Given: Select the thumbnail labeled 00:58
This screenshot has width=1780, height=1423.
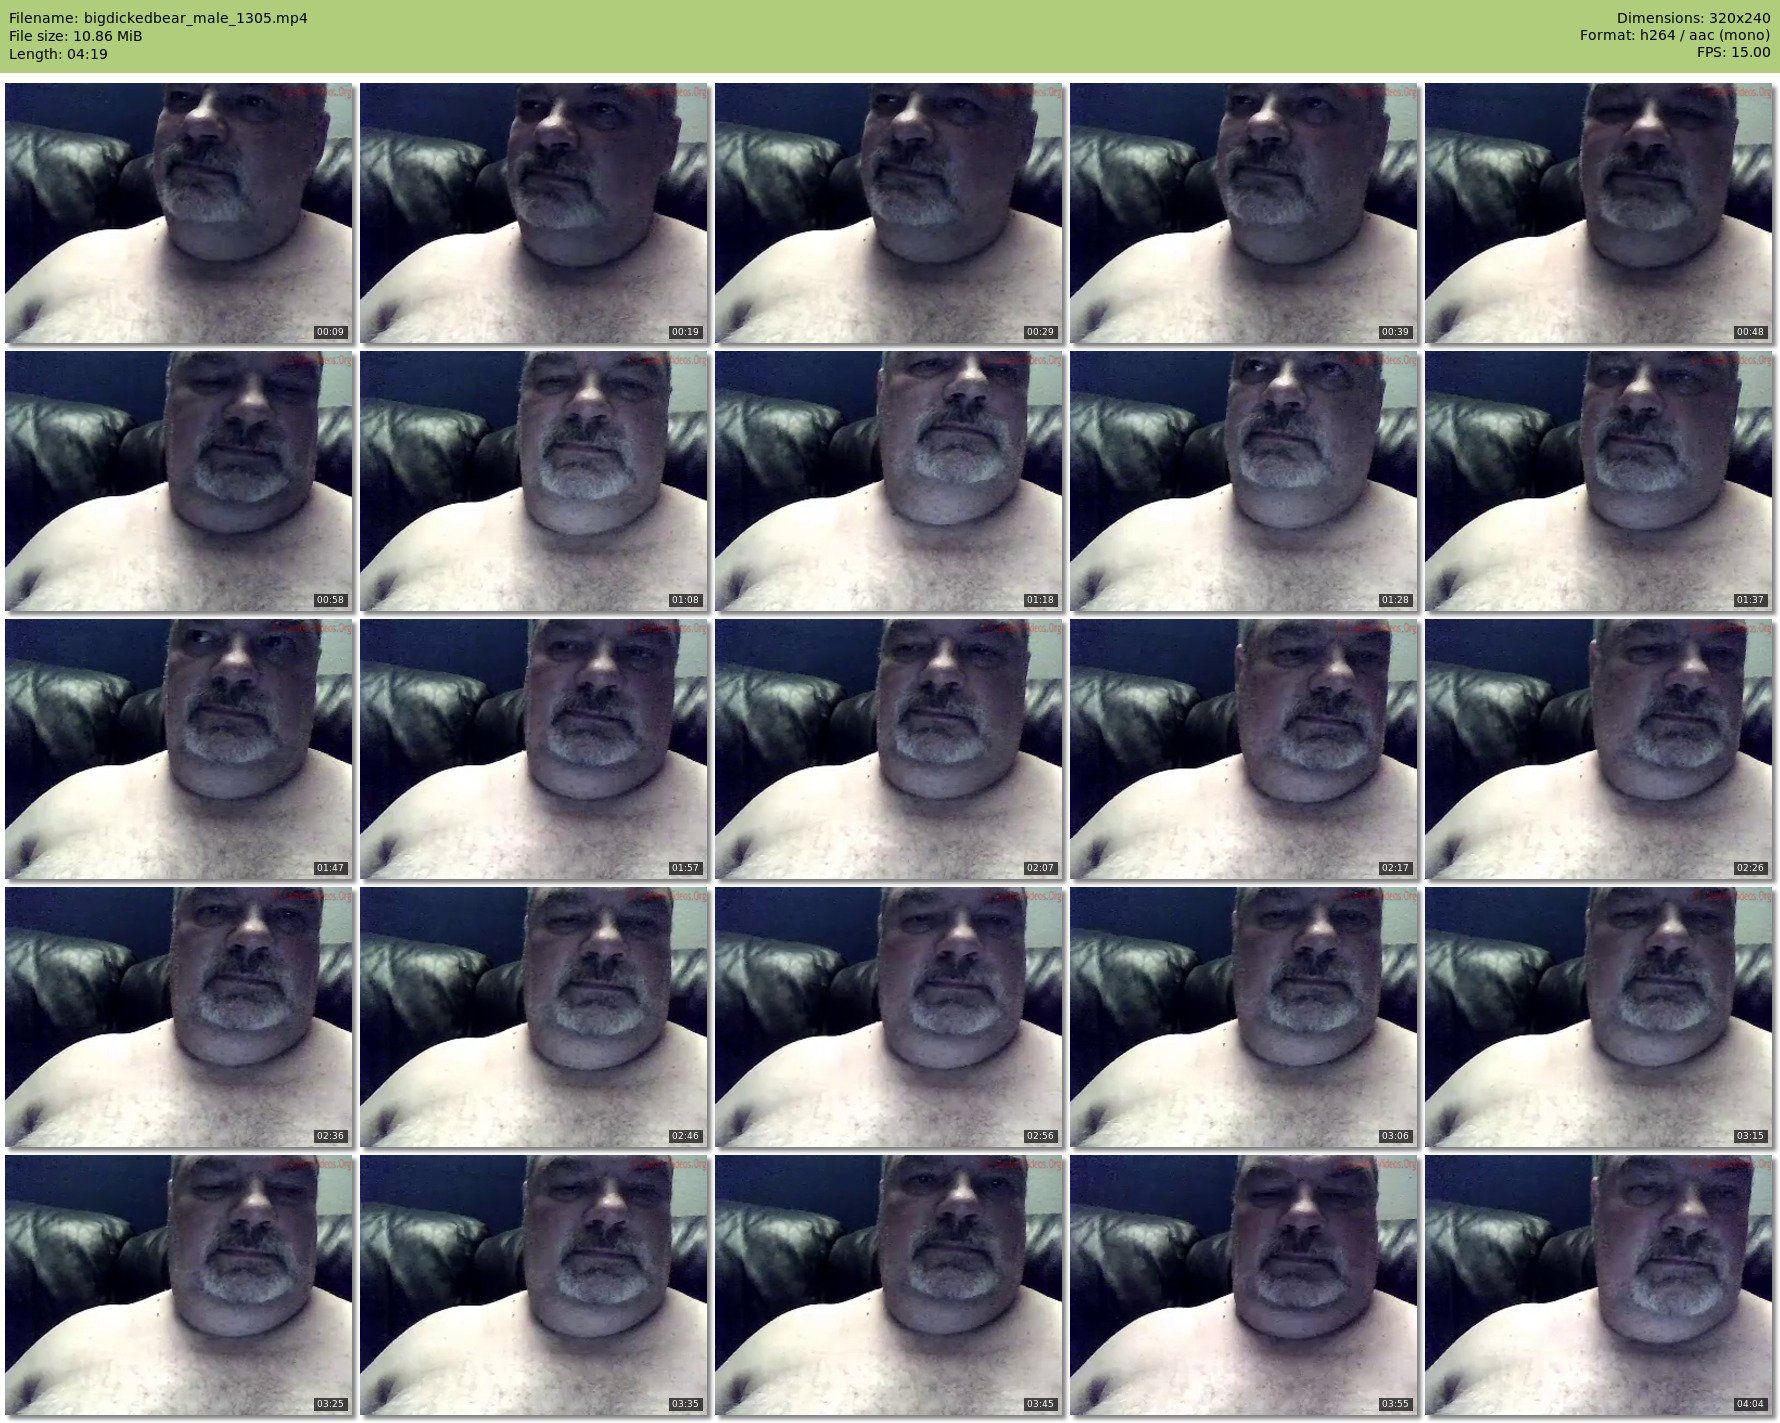Looking at the screenshot, I should 178,481.
